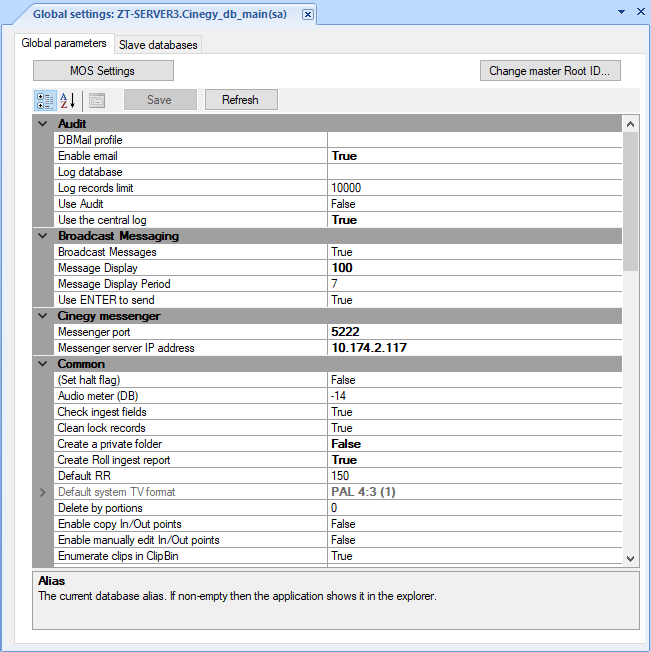Select the Log database value field
Screen dimensions: 651x652
474,172
